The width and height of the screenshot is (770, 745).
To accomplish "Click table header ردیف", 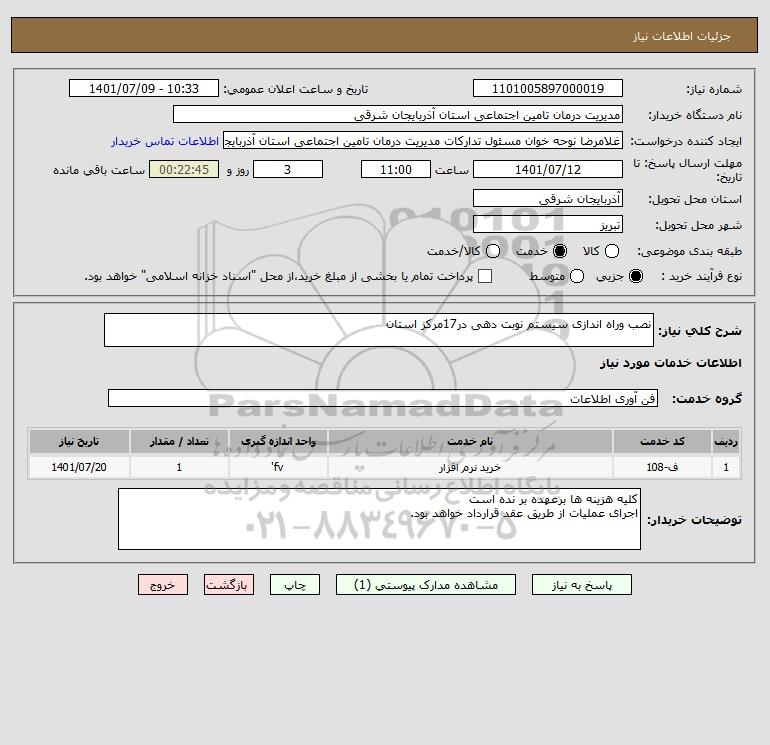I will pos(726,441).
